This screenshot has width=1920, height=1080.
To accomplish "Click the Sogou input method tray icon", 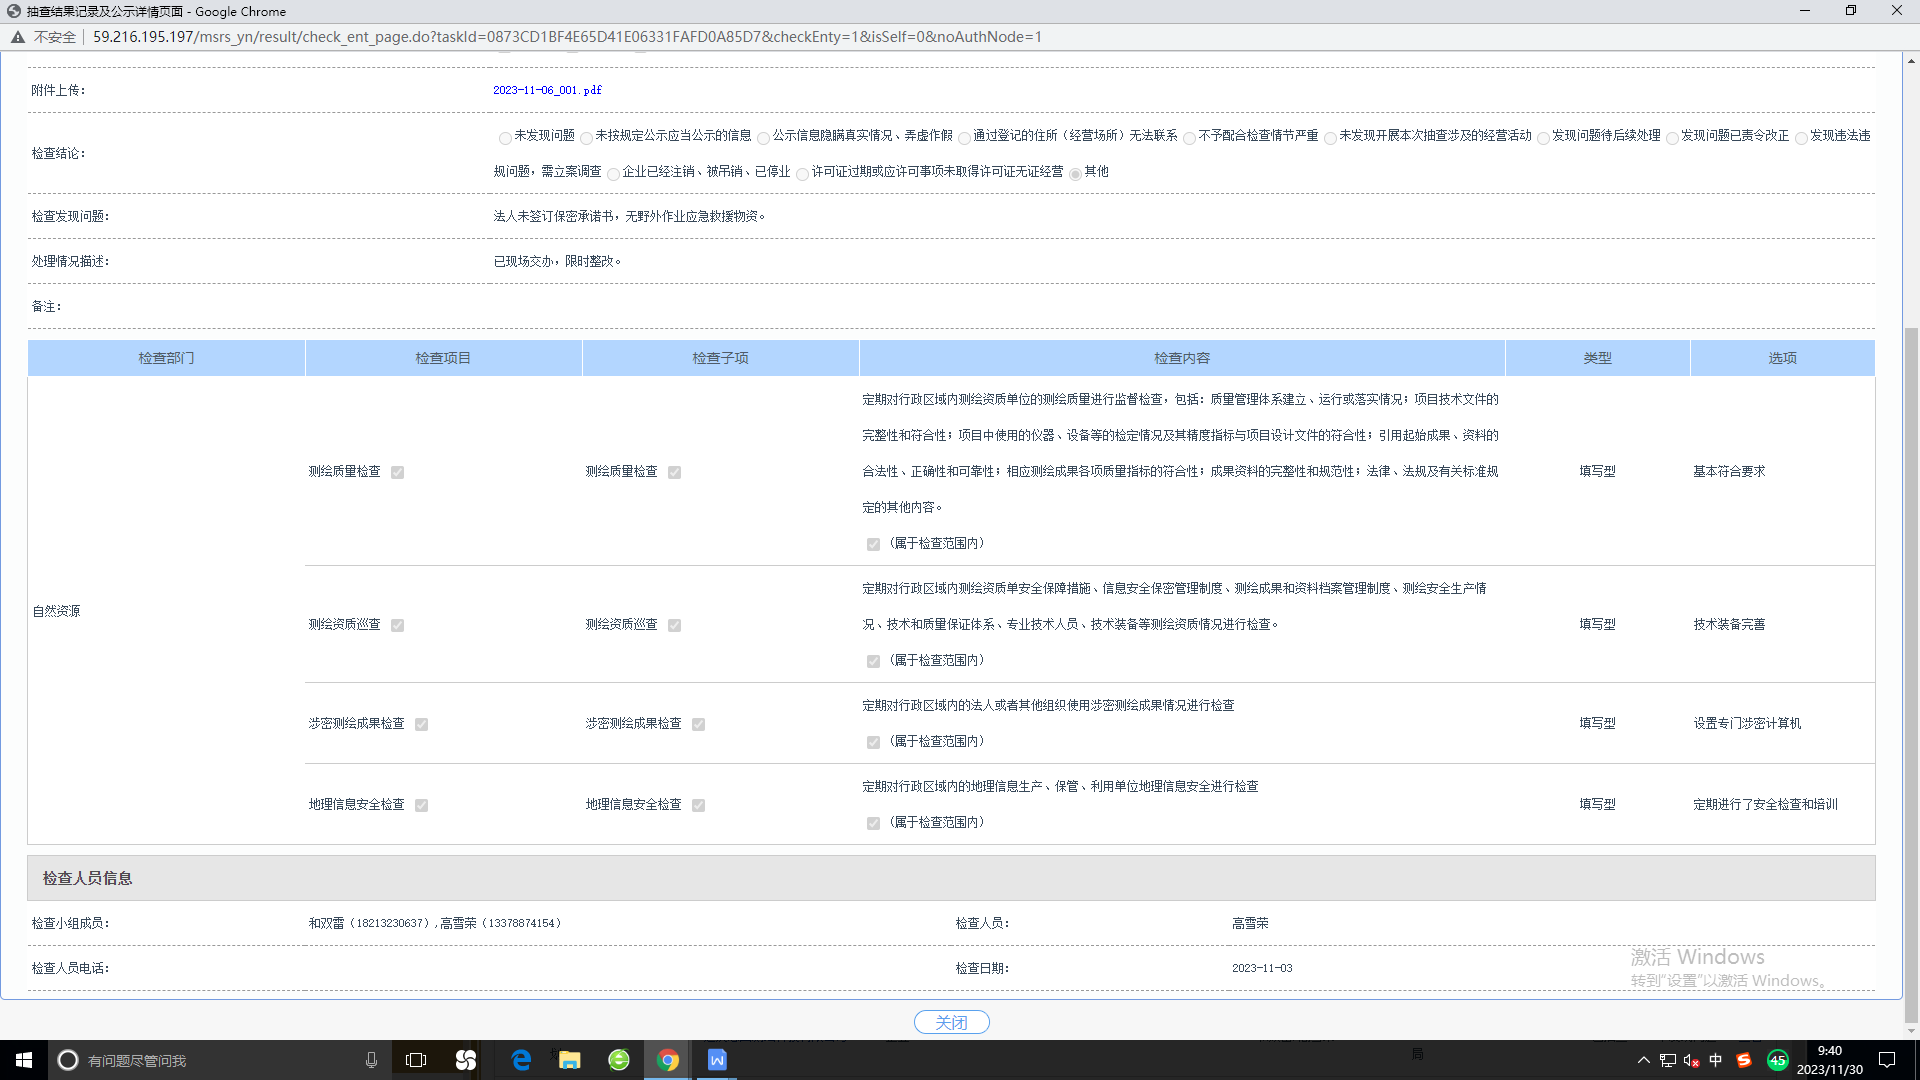I will pos(1744,1060).
